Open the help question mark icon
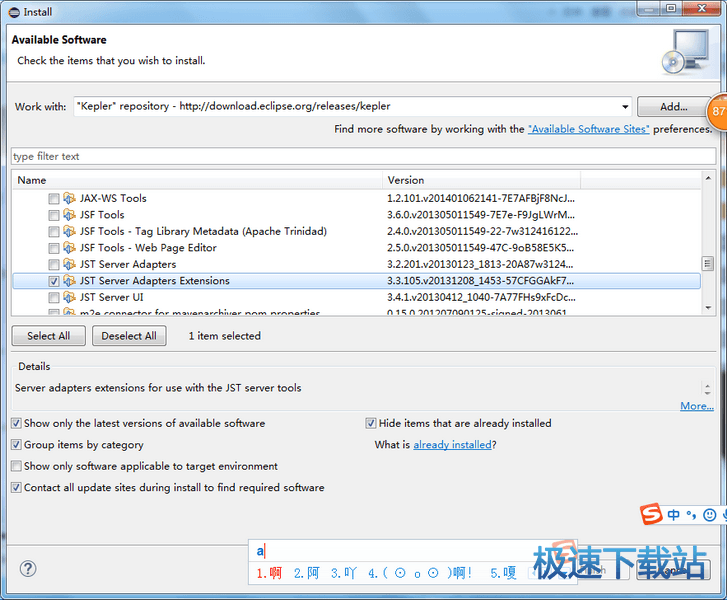This screenshot has width=727, height=600. tap(28, 568)
